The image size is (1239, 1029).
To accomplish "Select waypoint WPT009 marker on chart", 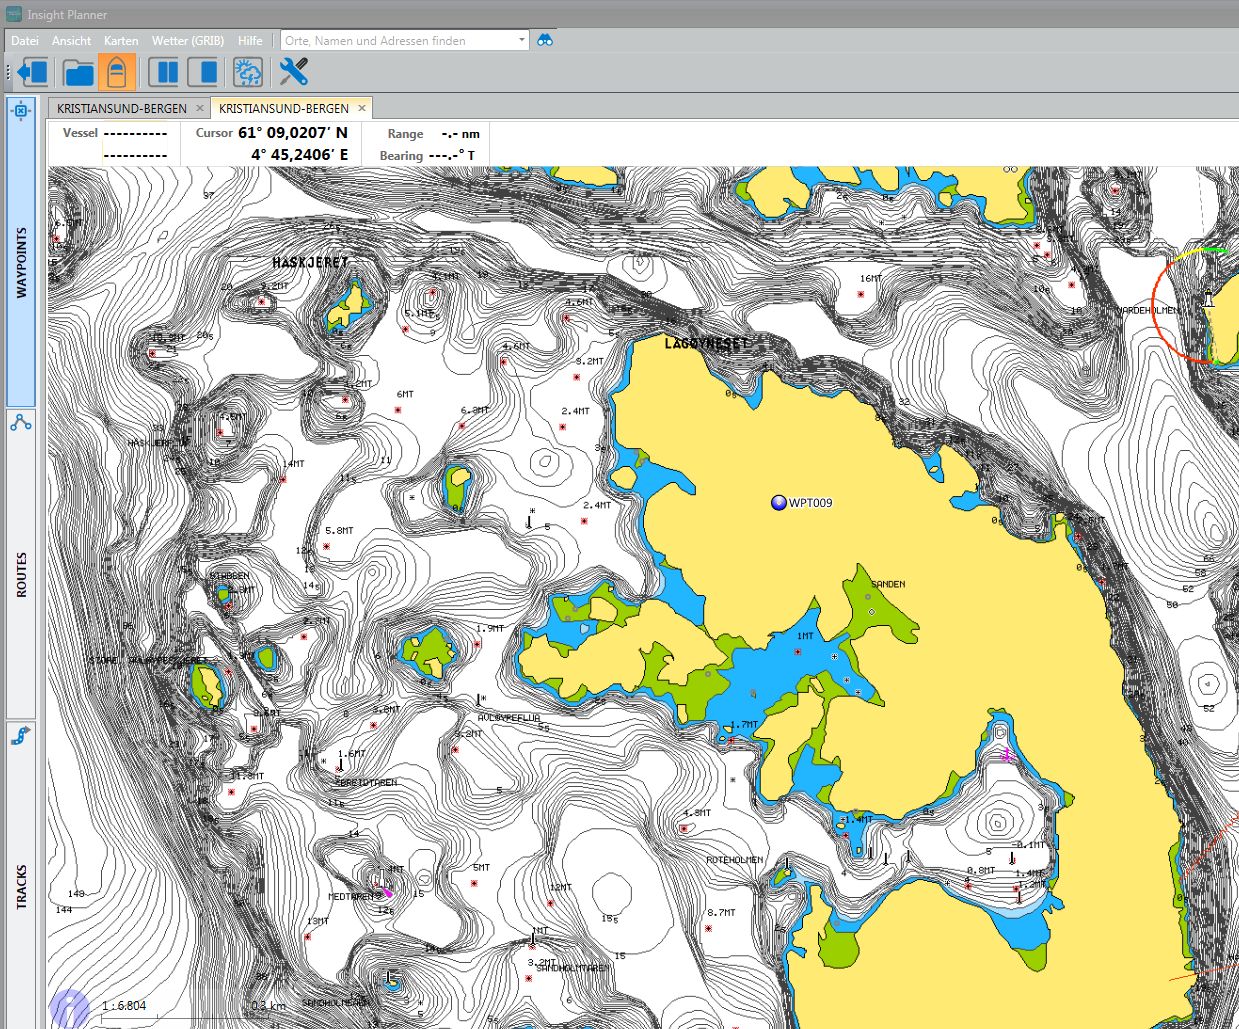I will point(778,502).
